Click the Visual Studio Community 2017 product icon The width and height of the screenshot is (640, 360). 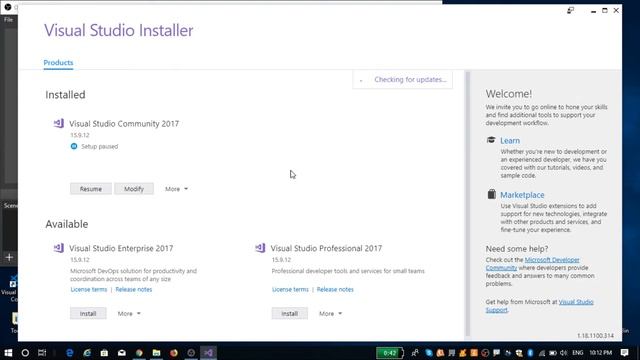click(59, 123)
